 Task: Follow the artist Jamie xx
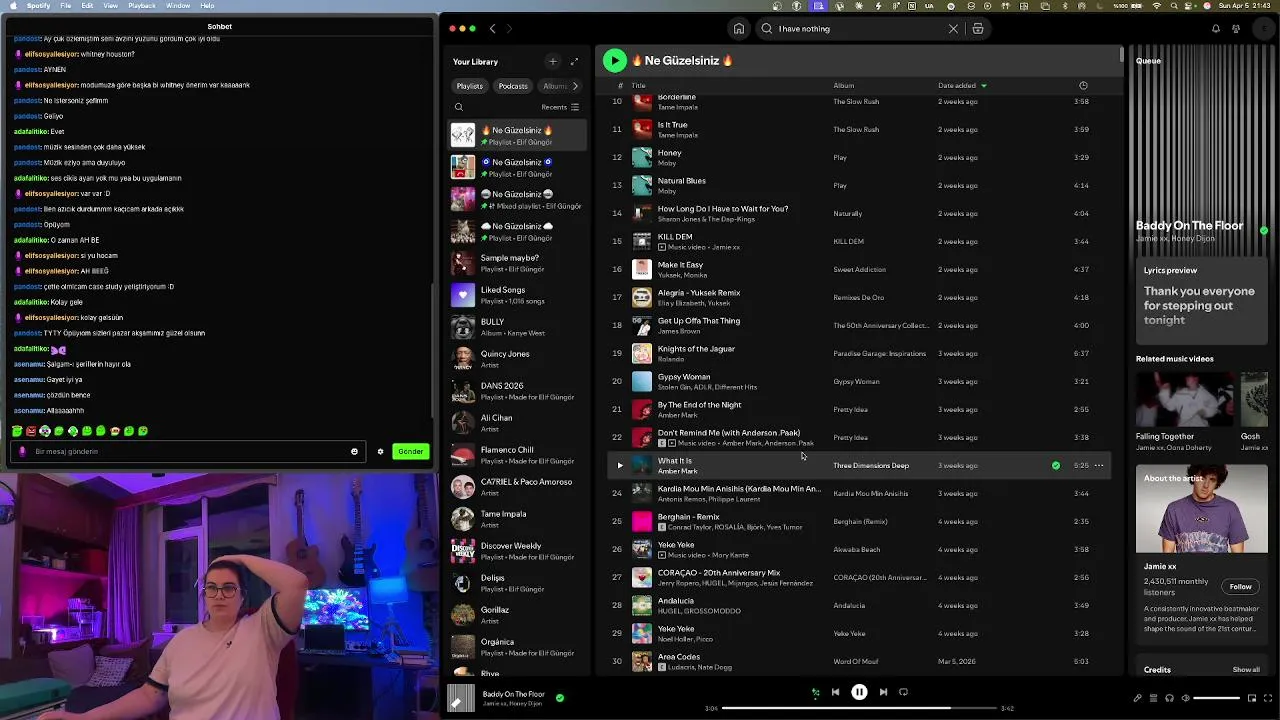[1240, 587]
